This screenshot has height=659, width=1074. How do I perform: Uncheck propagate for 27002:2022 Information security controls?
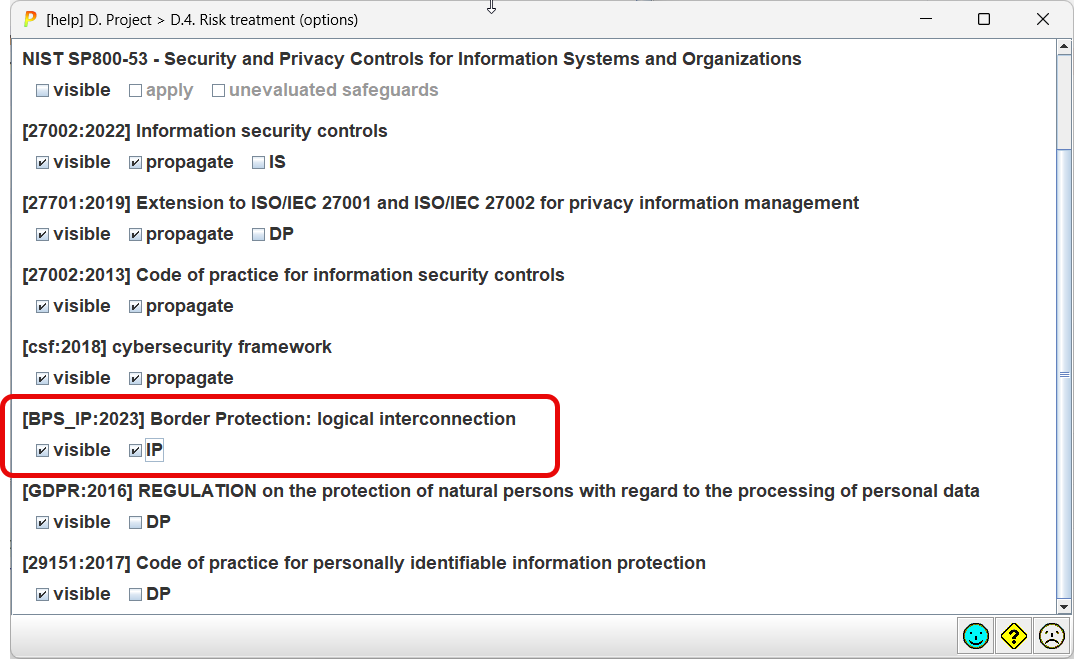pos(135,163)
